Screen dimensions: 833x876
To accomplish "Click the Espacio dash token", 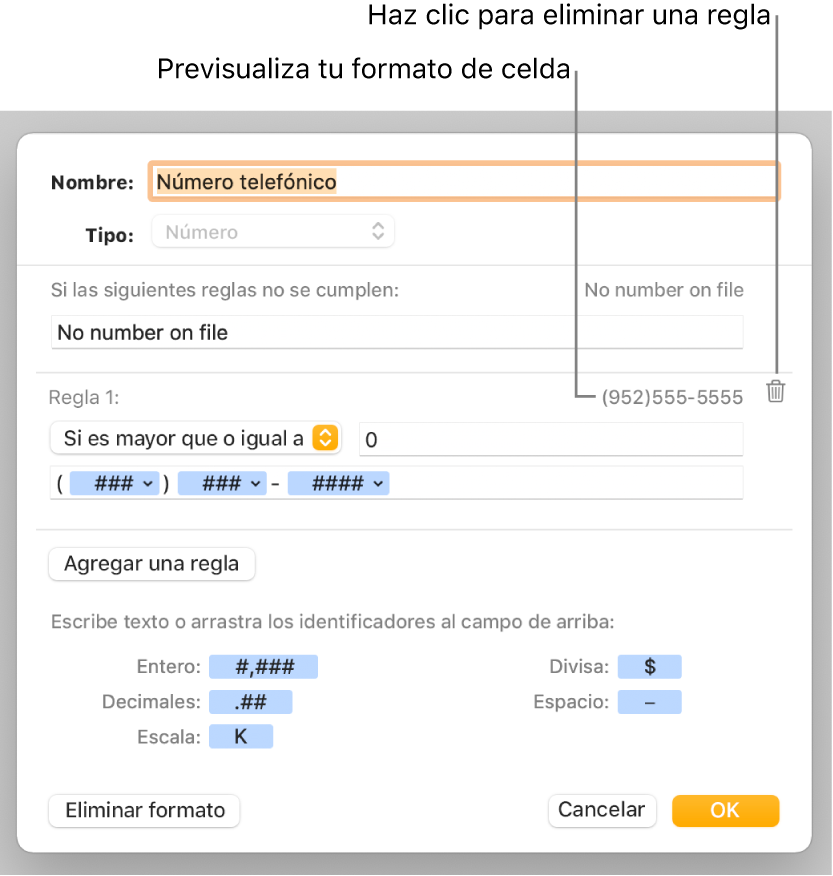I will pyautogui.click(x=649, y=702).
